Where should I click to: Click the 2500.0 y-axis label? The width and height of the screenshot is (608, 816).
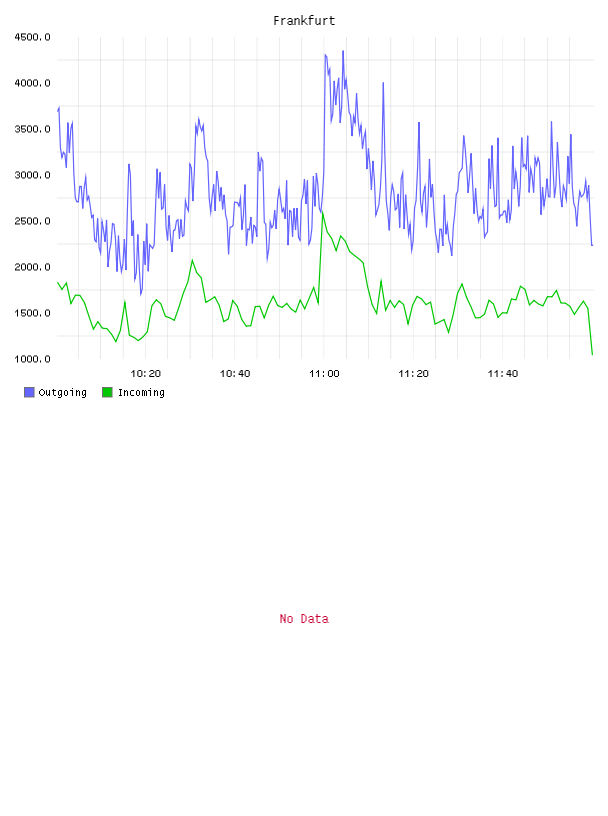[x=32, y=221]
